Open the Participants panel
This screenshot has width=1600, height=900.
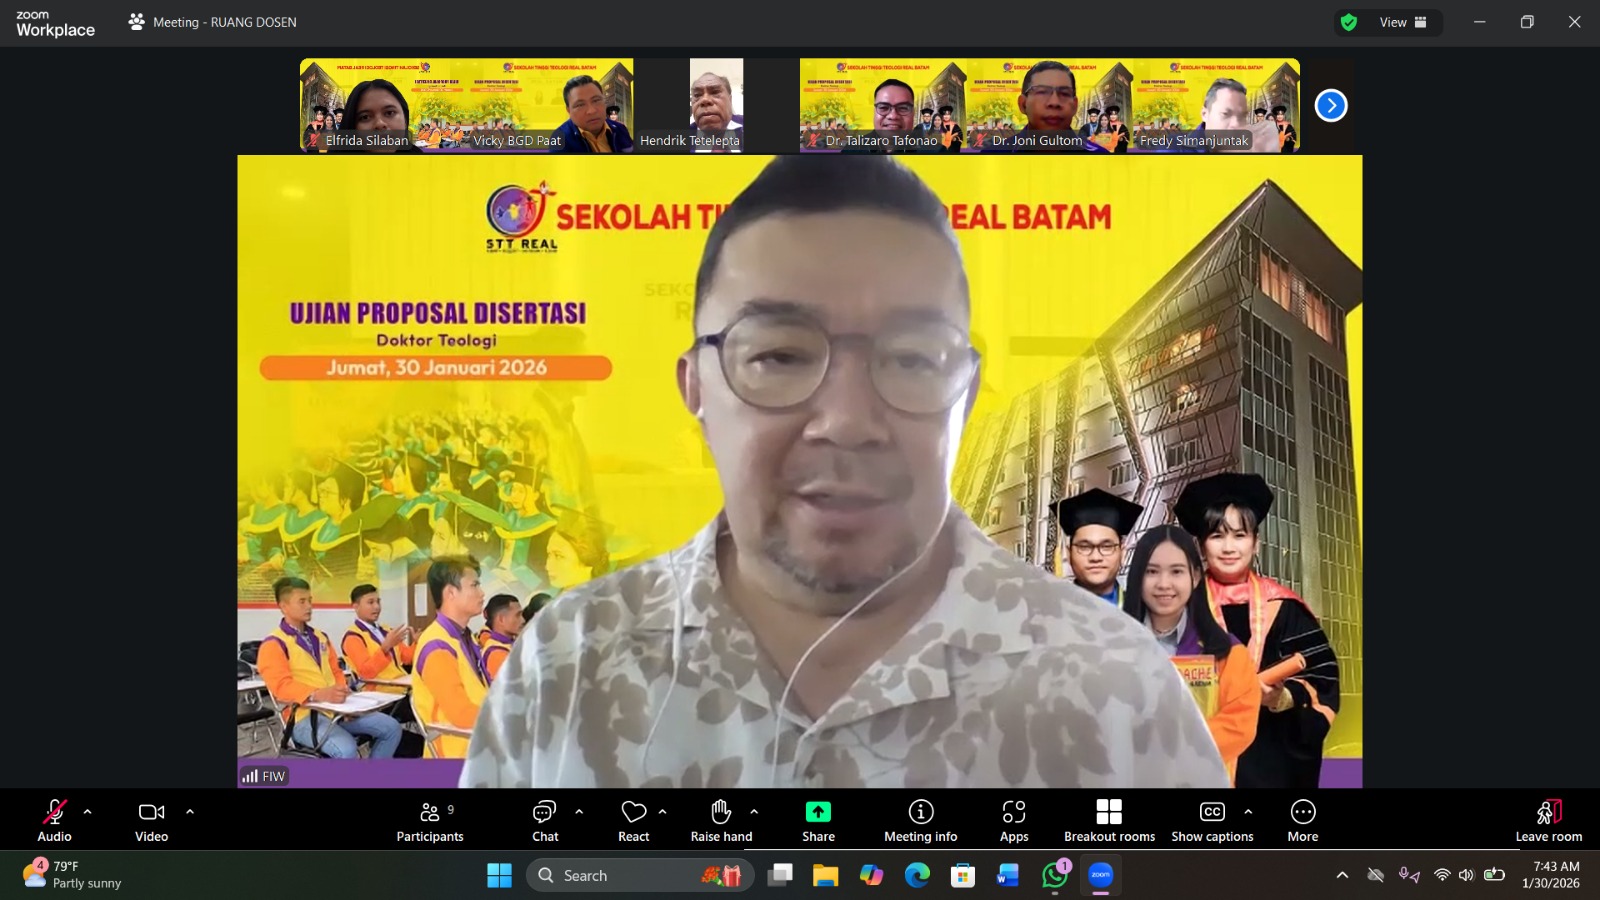[430, 820]
